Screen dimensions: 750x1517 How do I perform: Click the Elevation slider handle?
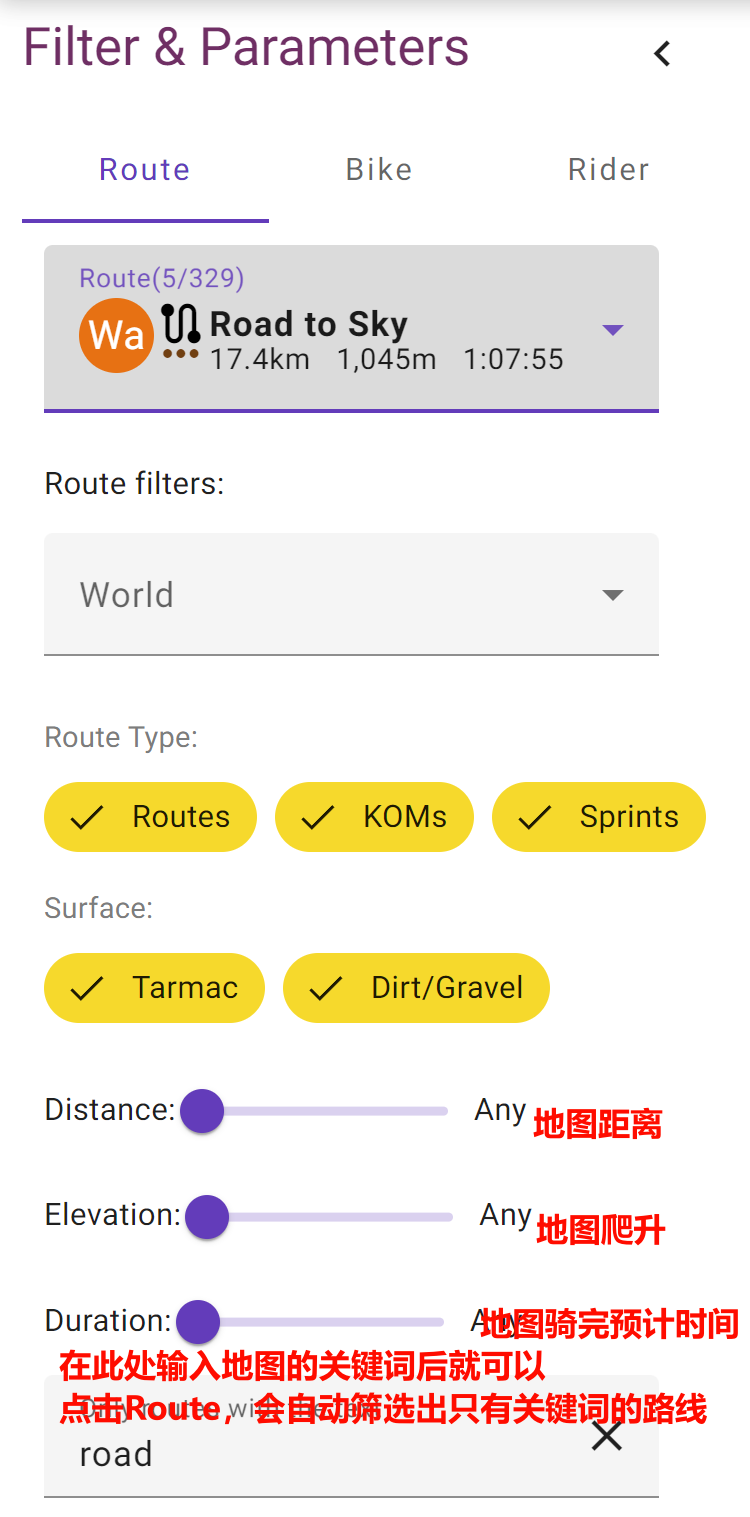coord(207,1217)
